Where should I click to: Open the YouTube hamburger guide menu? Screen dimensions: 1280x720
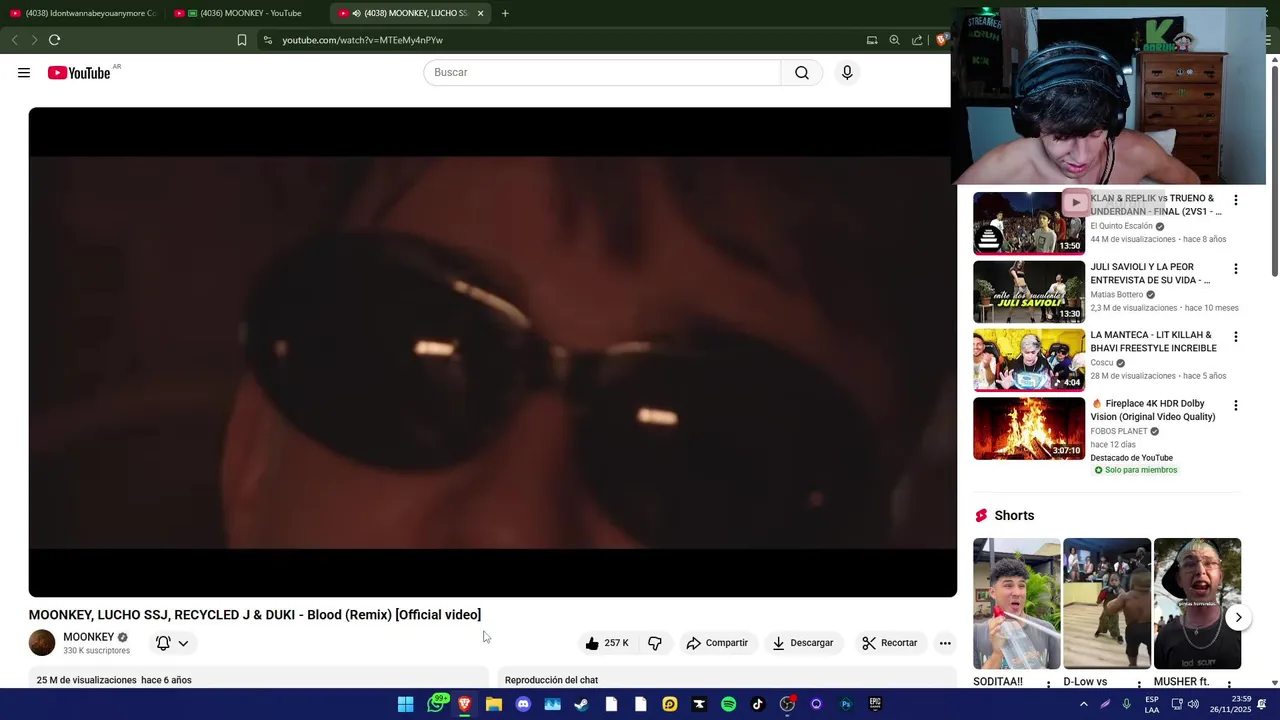point(24,72)
